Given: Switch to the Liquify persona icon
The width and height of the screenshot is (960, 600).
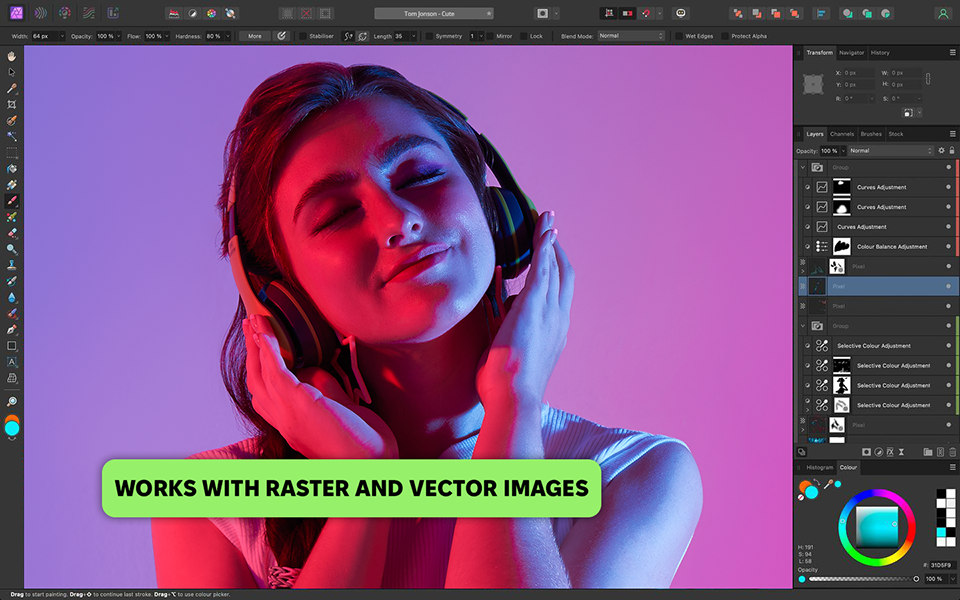Looking at the screenshot, I should point(40,14).
